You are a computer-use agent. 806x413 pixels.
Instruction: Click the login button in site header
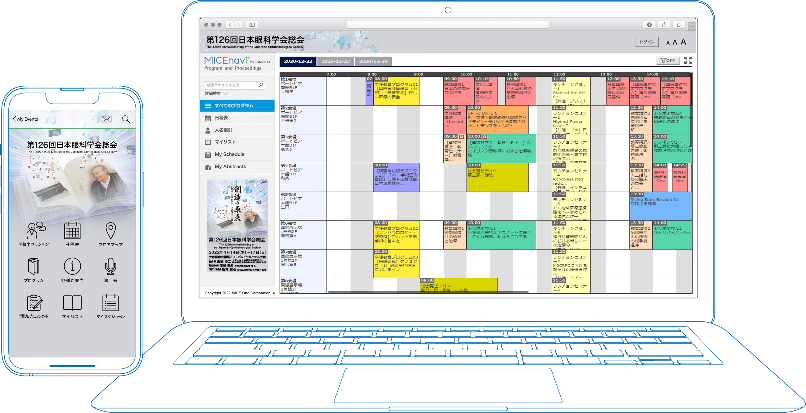(x=647, y=42)
